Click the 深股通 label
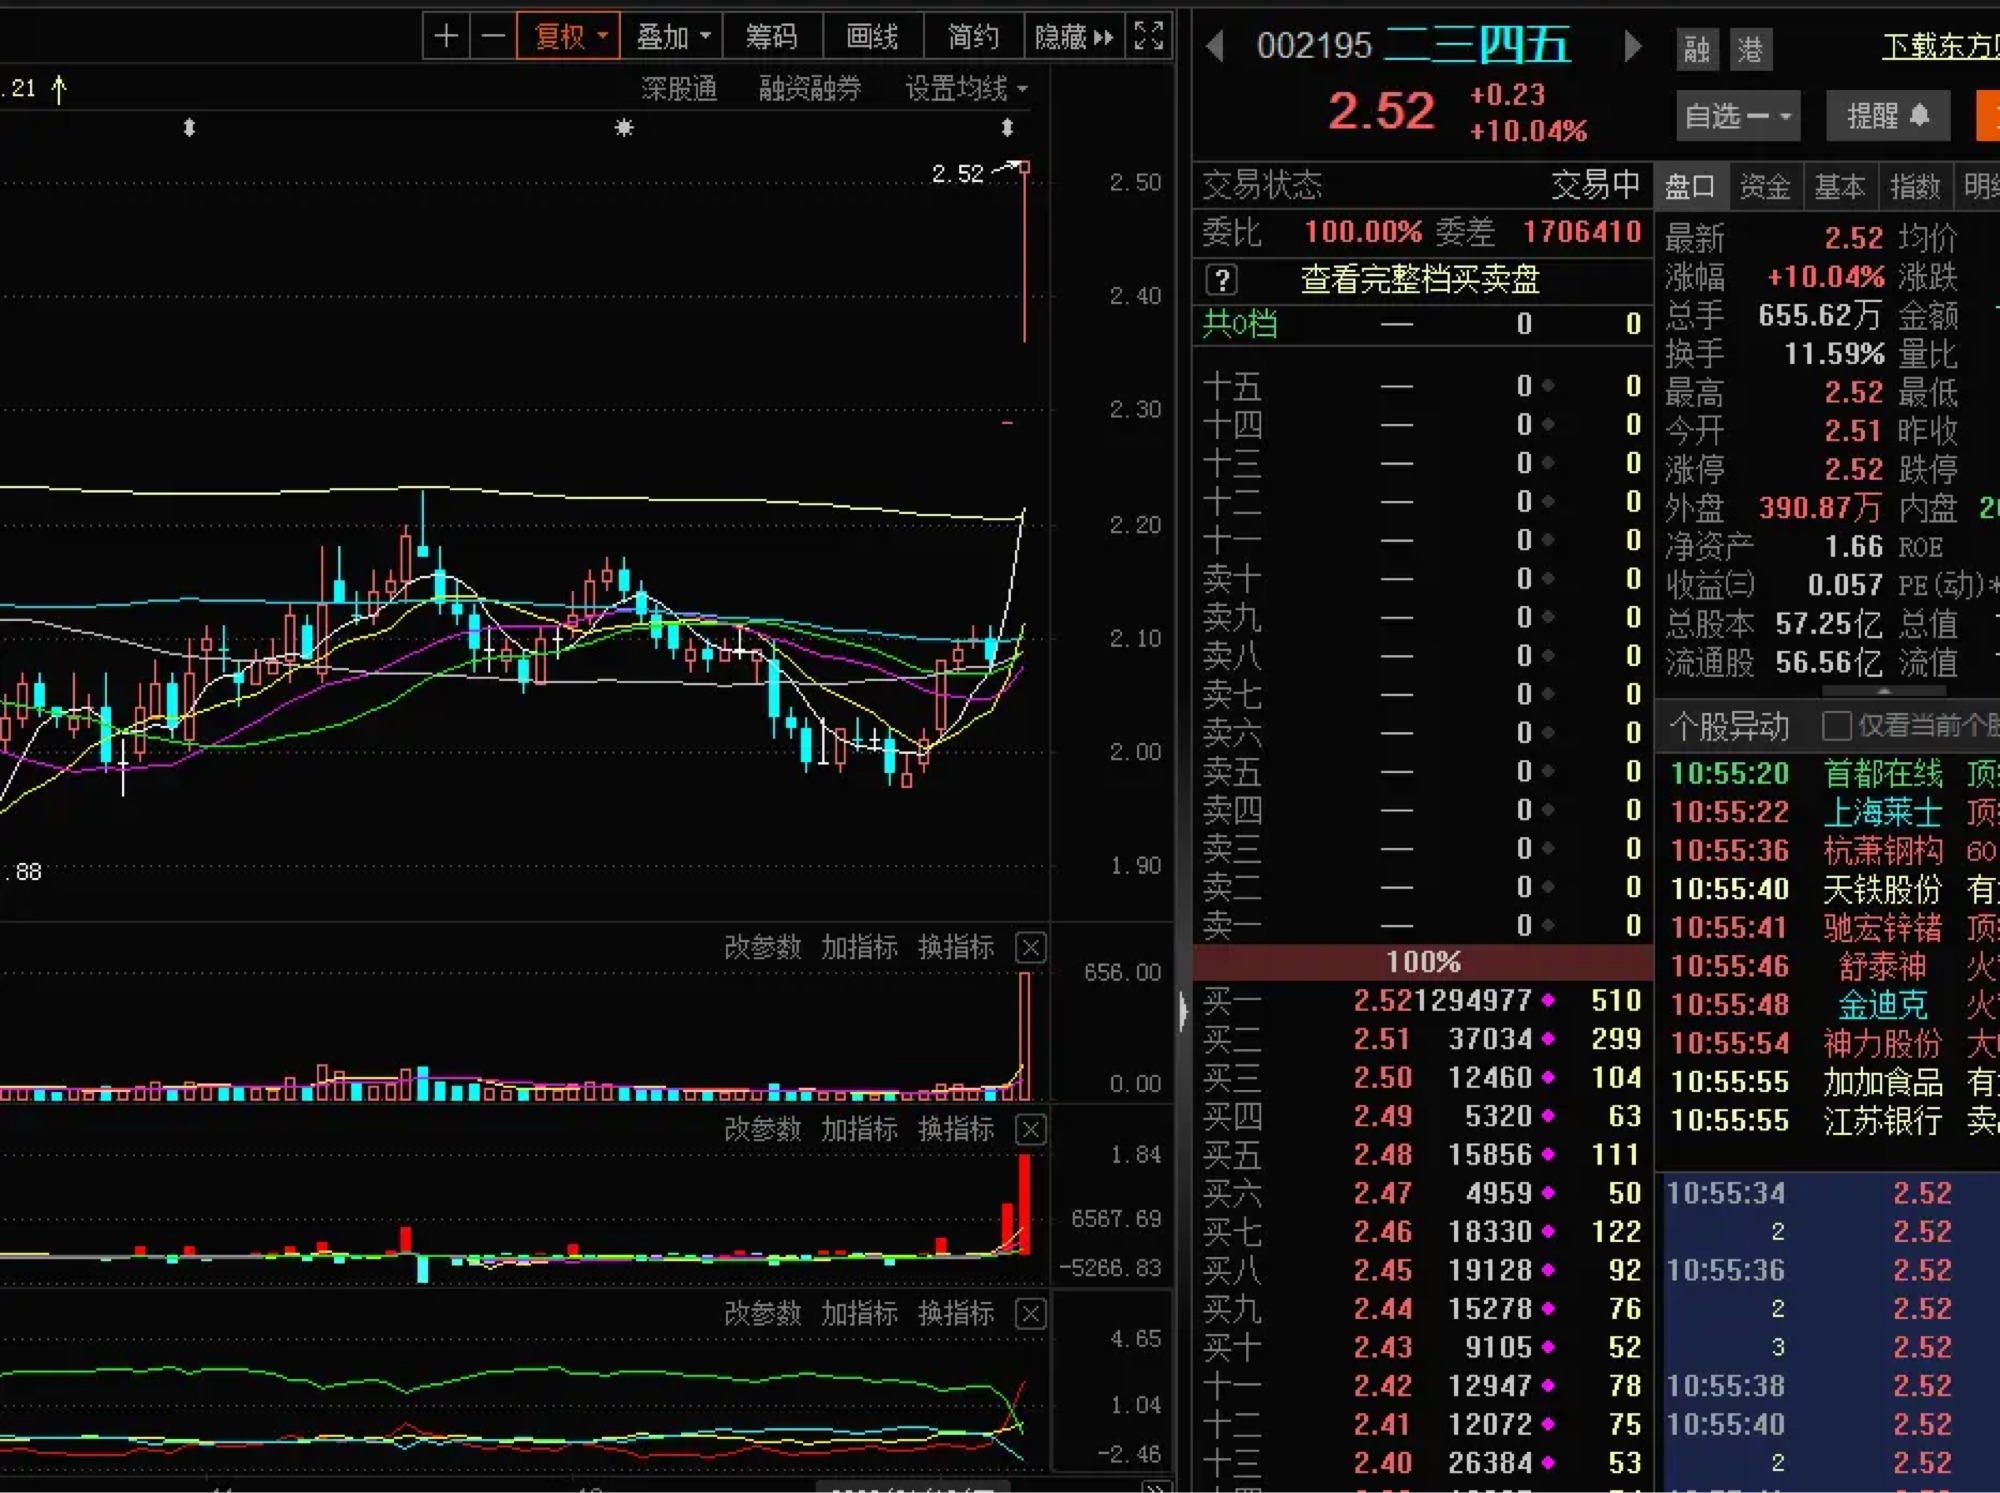Screen dimensions: 2000x1493 pyautogui.click(x=679, y=89)
